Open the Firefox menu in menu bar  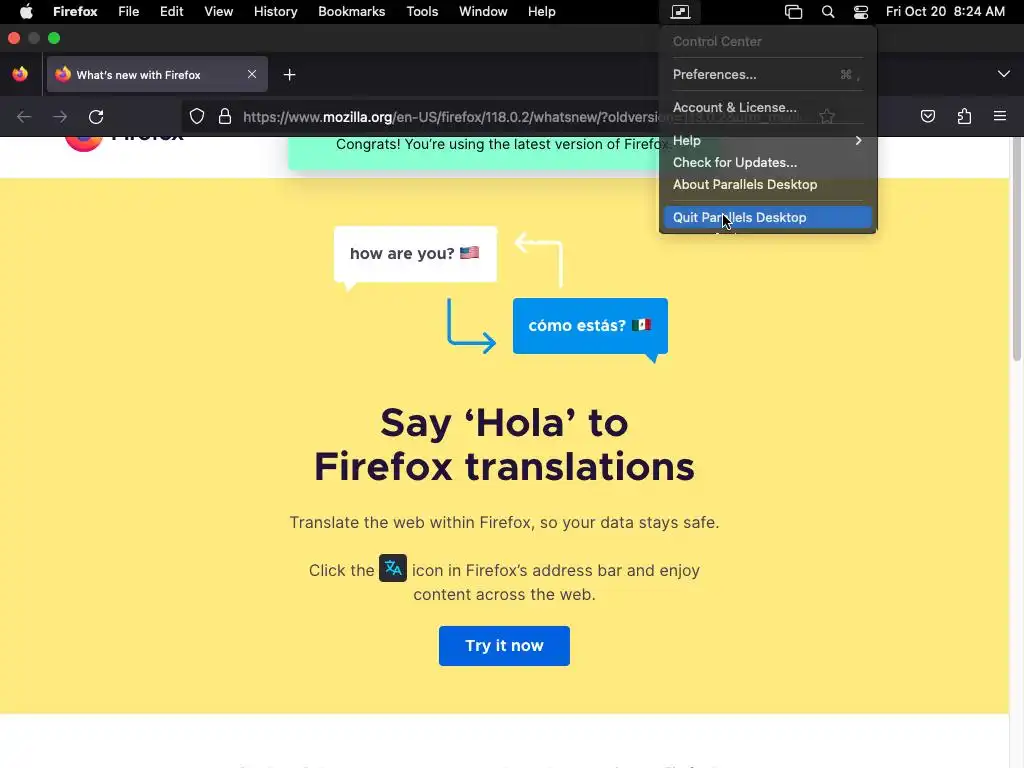75,12
